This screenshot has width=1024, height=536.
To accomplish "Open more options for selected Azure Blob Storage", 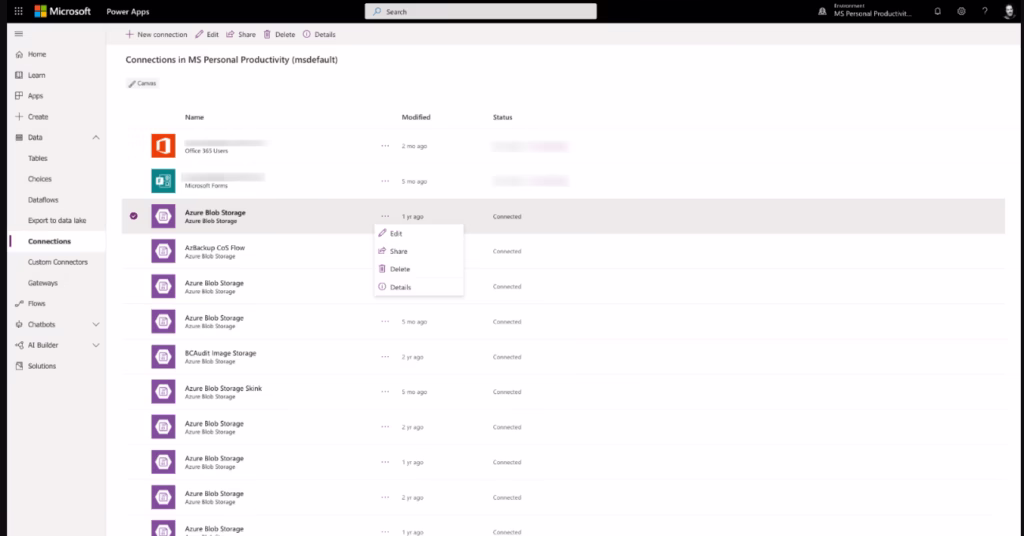I will click(x=385, y=216).
